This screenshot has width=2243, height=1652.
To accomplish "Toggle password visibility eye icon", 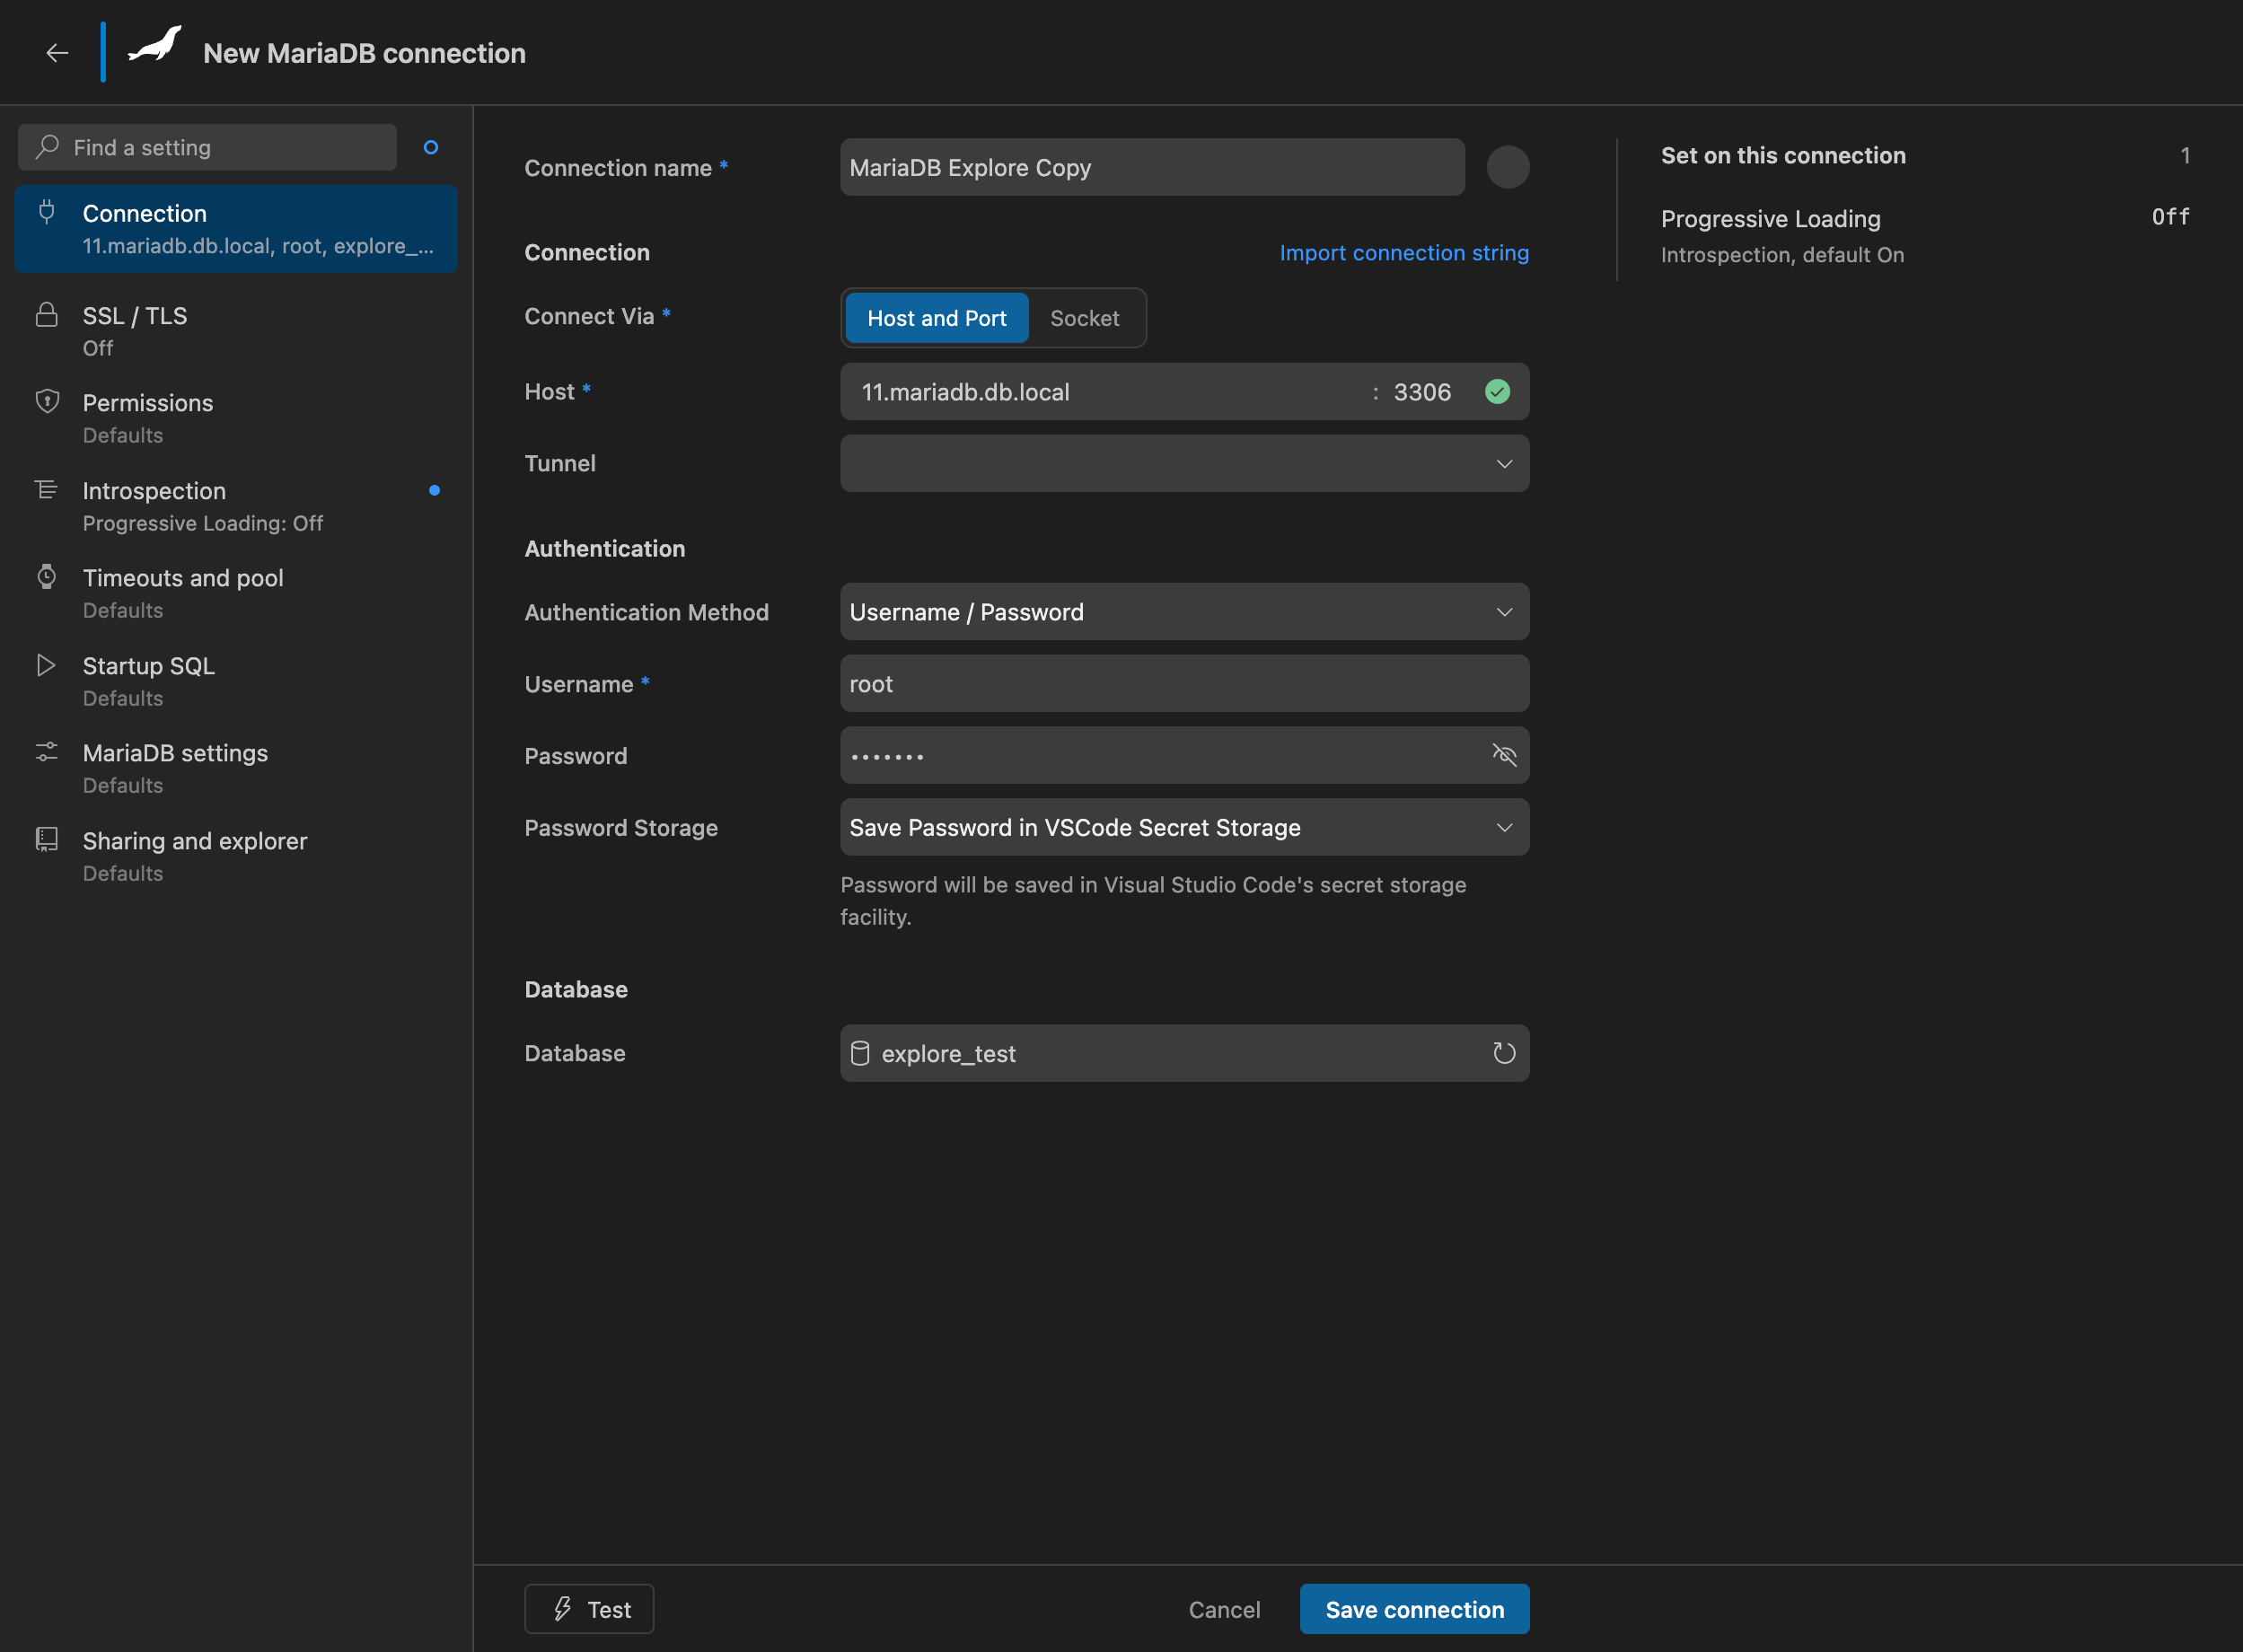I will tap(1504, 755).
